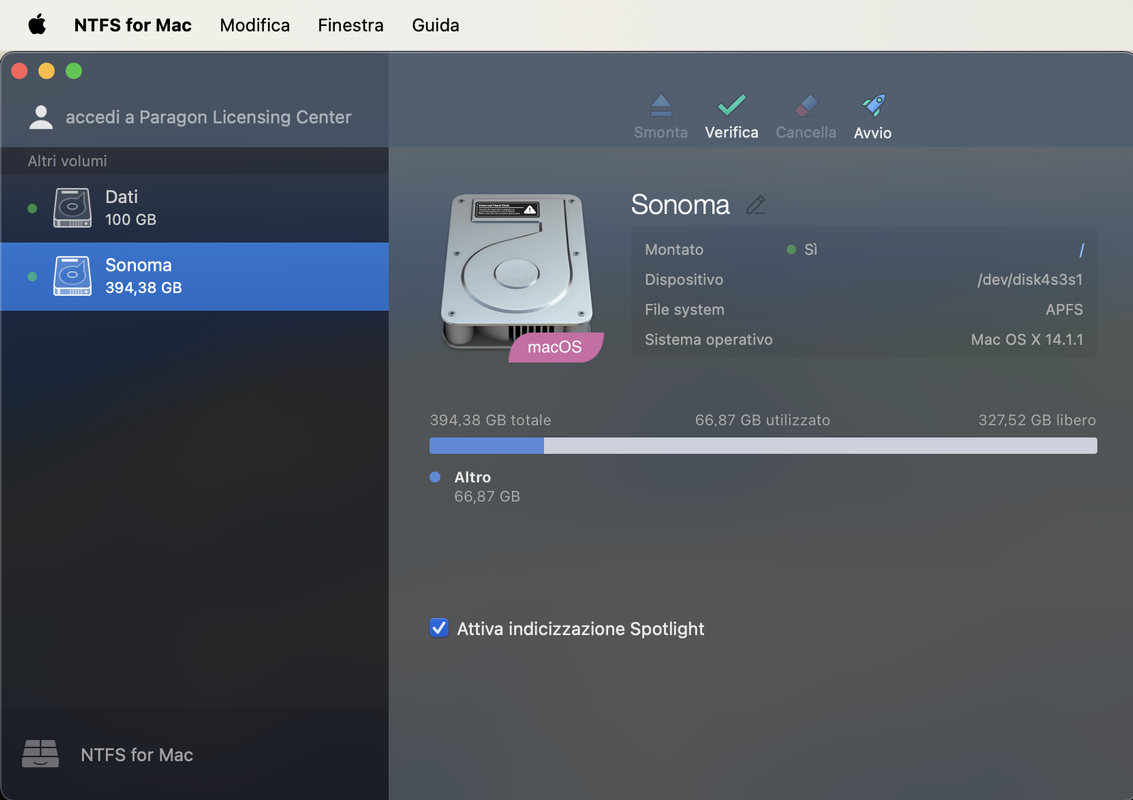Screen dimensions: 1133x800
Task: Select the Sonoma 394,38 GB volume
Action: [x=194, y=277]
